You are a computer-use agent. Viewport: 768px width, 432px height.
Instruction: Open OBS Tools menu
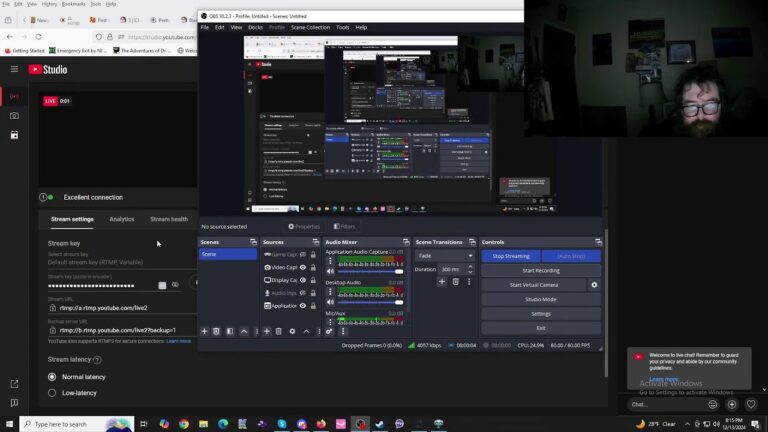pyautogui.click(x=342, y=27)
